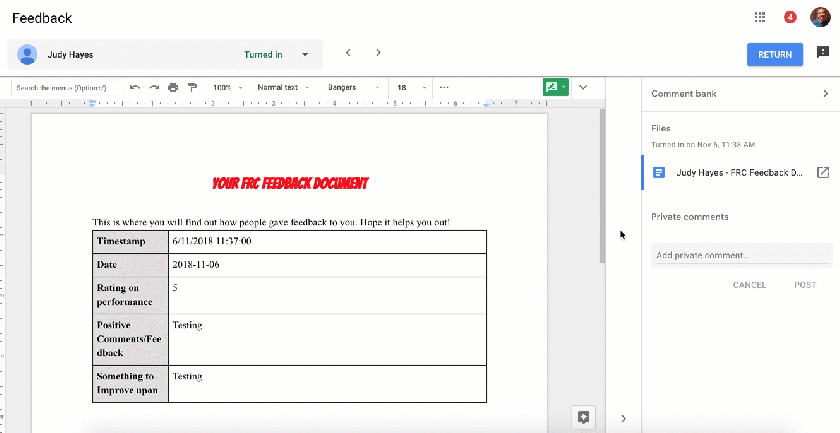Open the notifications badge showing 4
The width and height of the screenshot is (840, 433).
790,18
